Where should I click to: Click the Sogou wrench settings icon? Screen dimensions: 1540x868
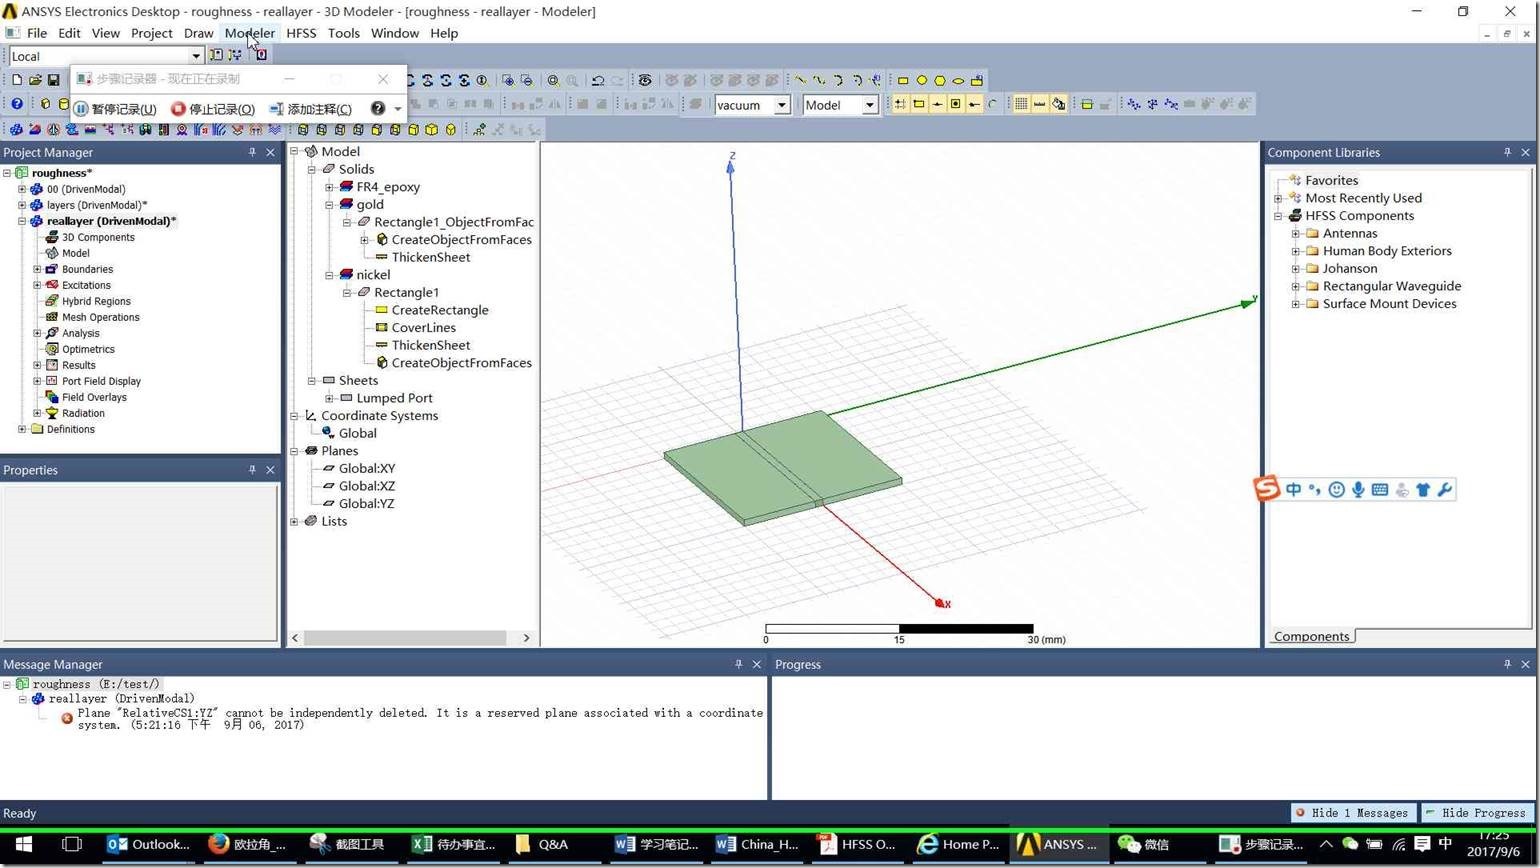pyautogui.click(x=1444, y=489)
